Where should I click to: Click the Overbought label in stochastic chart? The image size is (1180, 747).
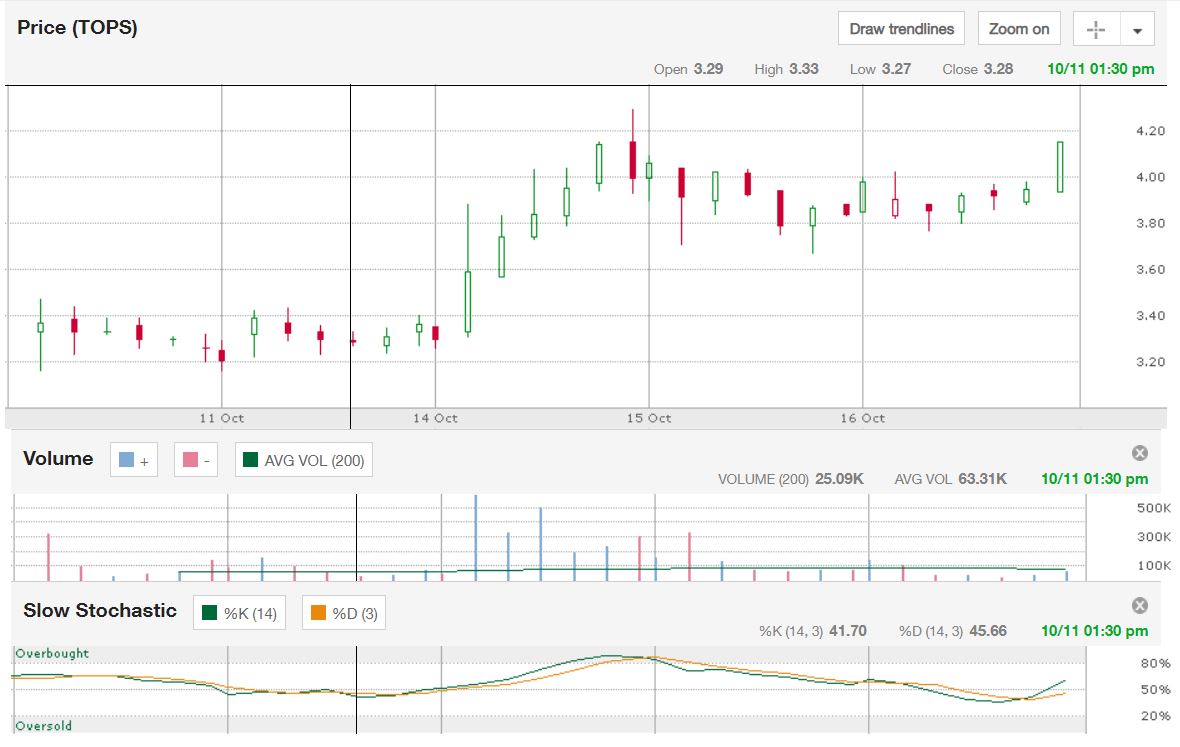52,653
